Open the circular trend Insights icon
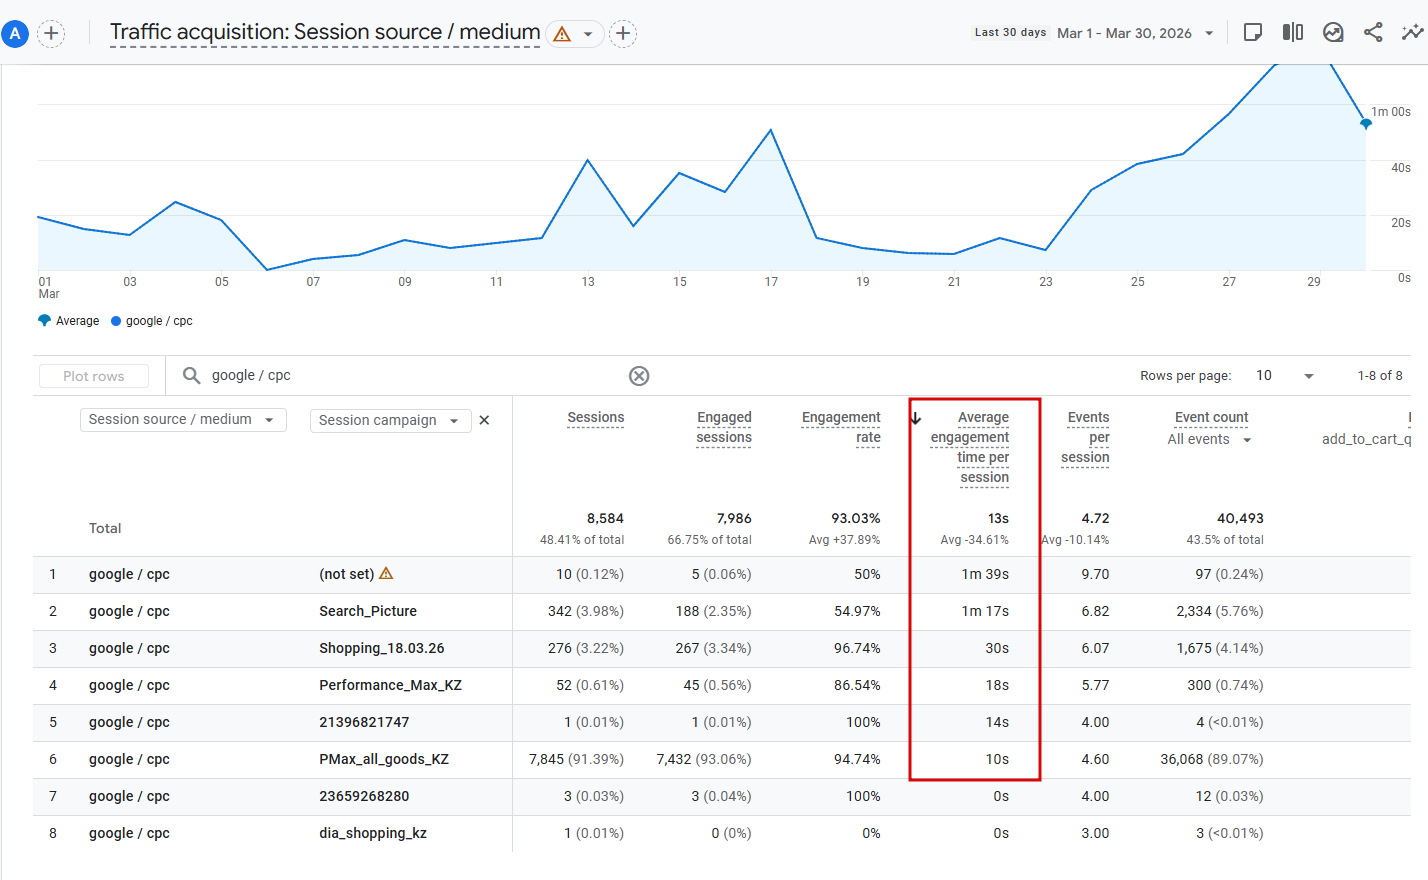The width and height of the screenshot is (1428, 880). 1333,33
